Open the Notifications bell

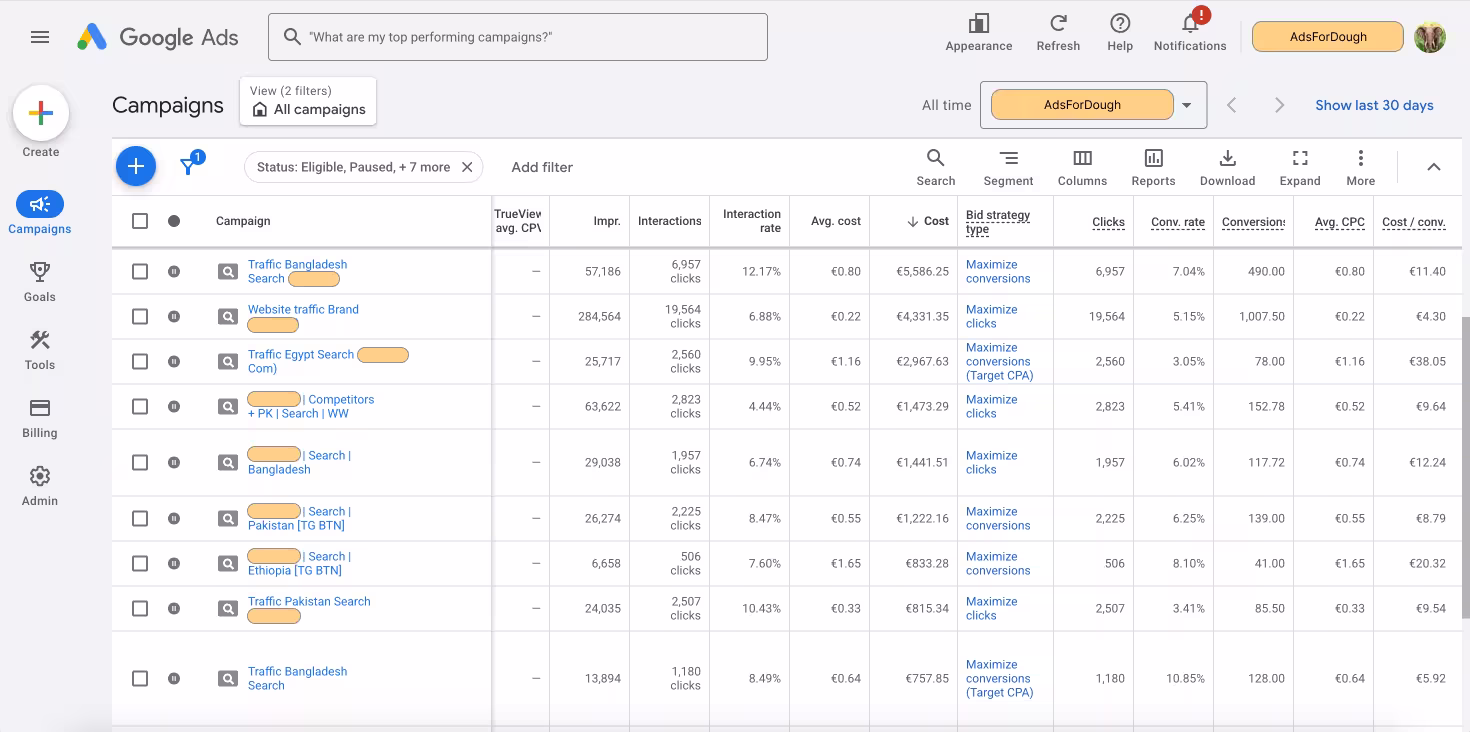click(x=1190, y=23)
